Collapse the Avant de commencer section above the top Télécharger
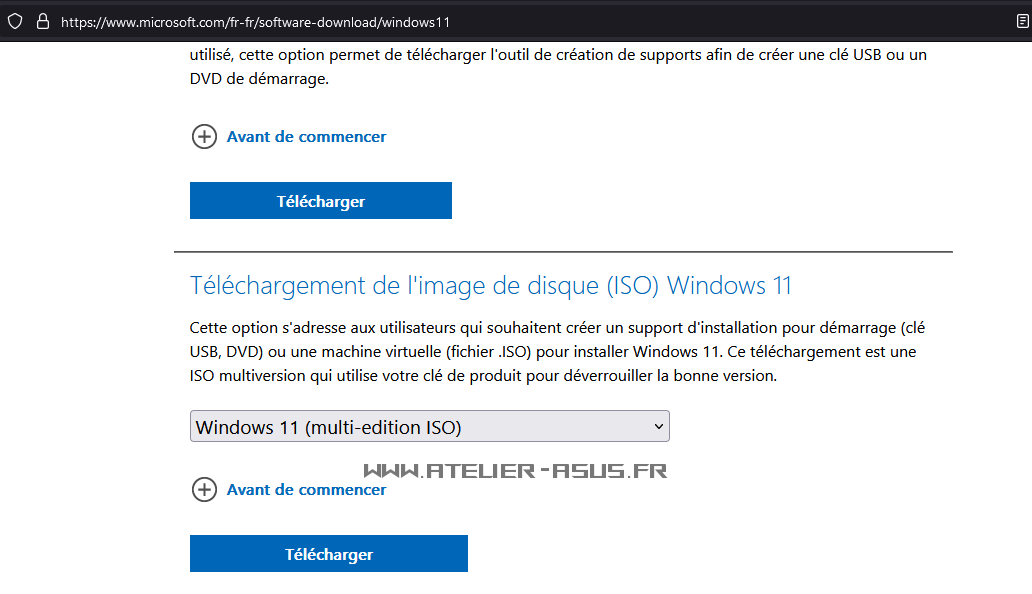Viewport: 1032px width, 594px height. coord(204,136)
